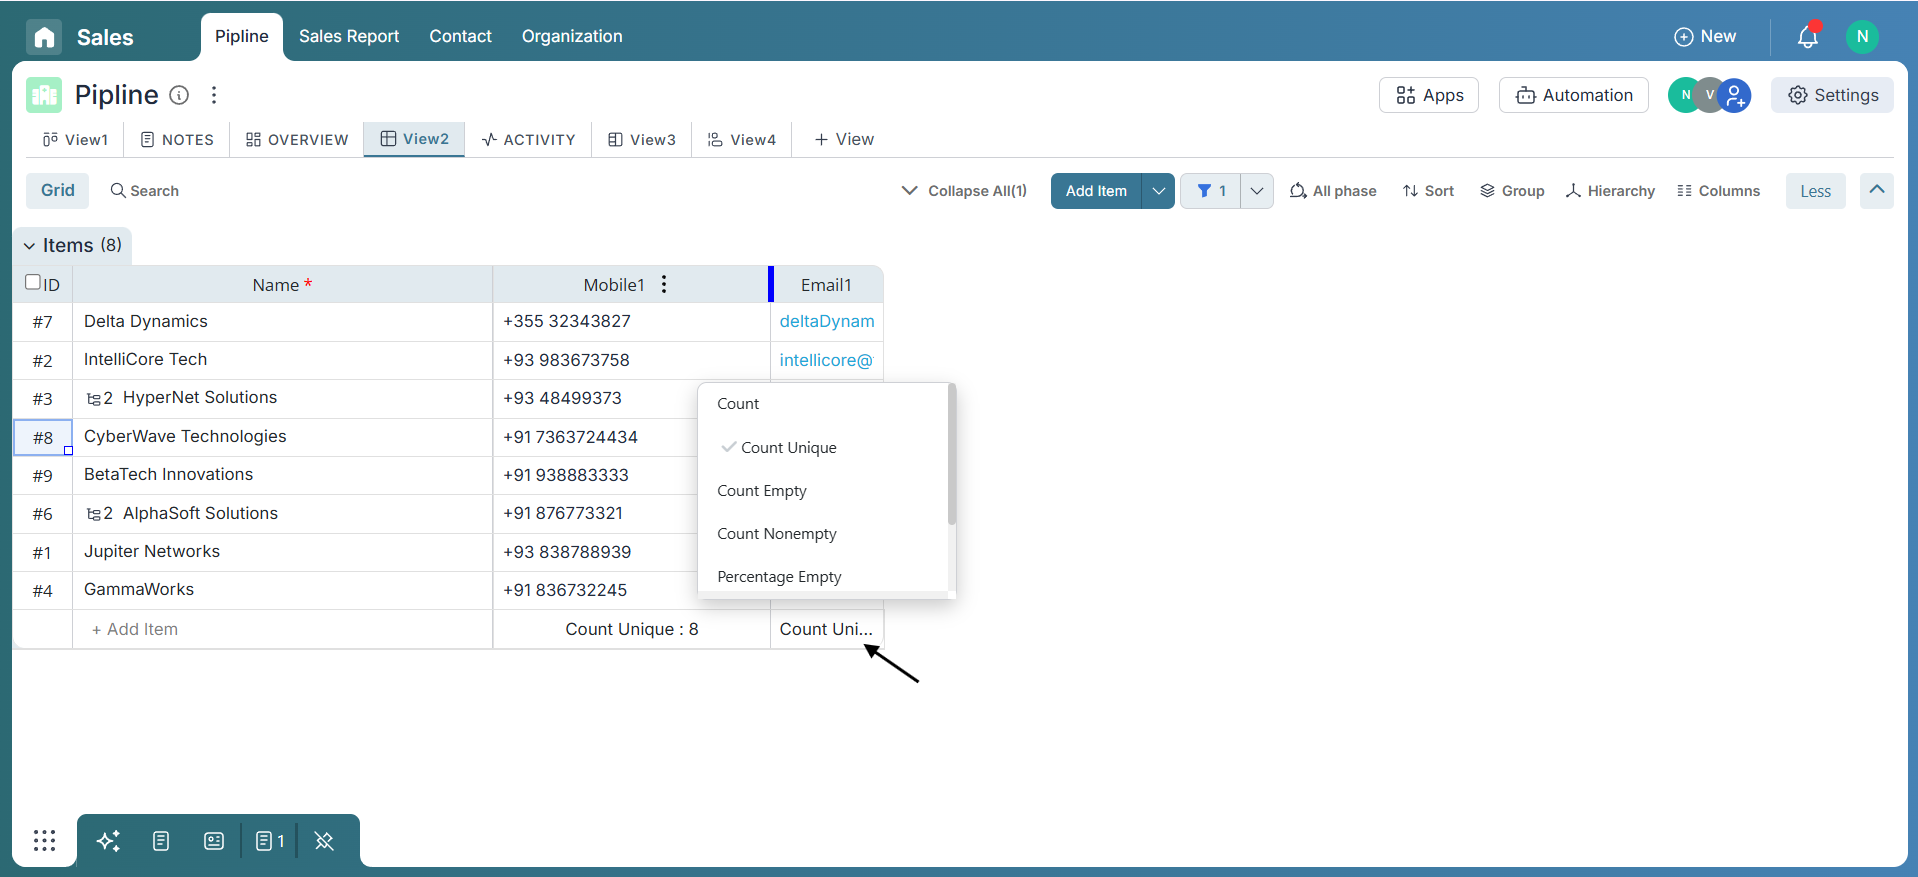
Task: Switch to View4 tab
Action: tap(742, 140)
